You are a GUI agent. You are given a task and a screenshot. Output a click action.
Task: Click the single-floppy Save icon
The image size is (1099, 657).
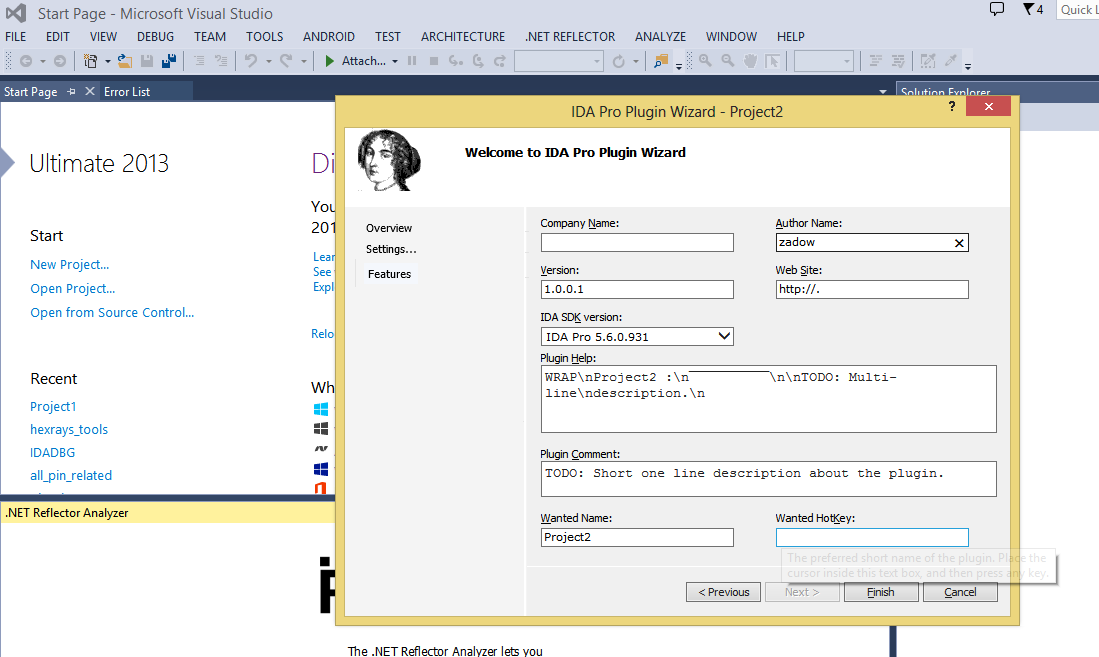146,61
